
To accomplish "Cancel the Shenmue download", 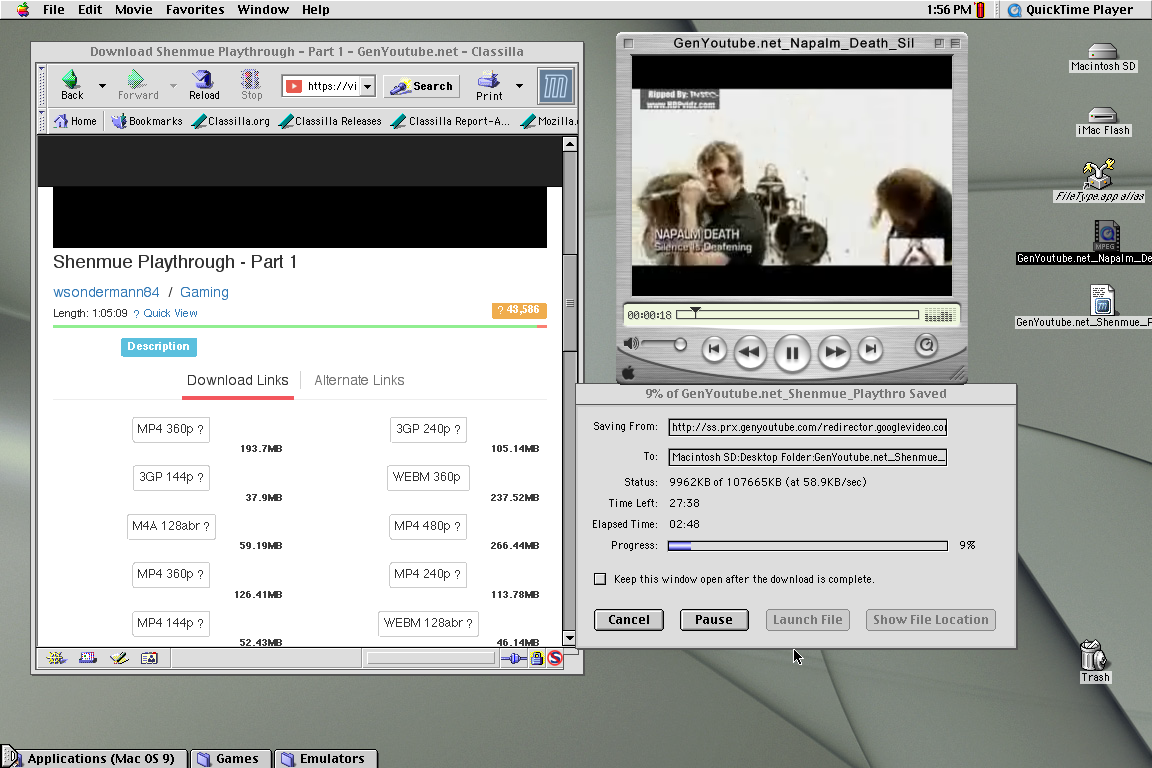I will [629, 620].
